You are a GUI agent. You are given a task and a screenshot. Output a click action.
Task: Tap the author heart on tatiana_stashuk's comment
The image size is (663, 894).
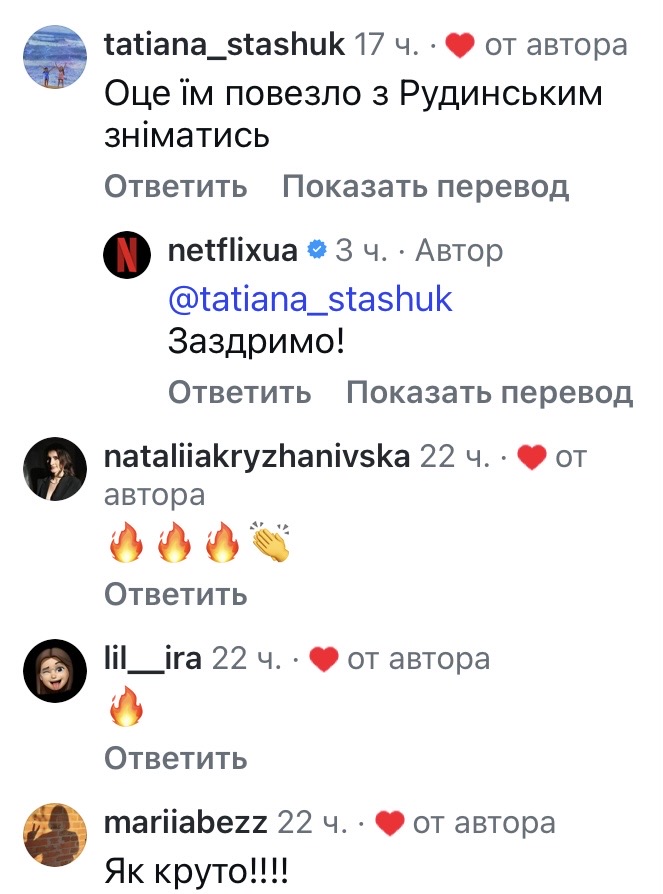pos(459,46)
